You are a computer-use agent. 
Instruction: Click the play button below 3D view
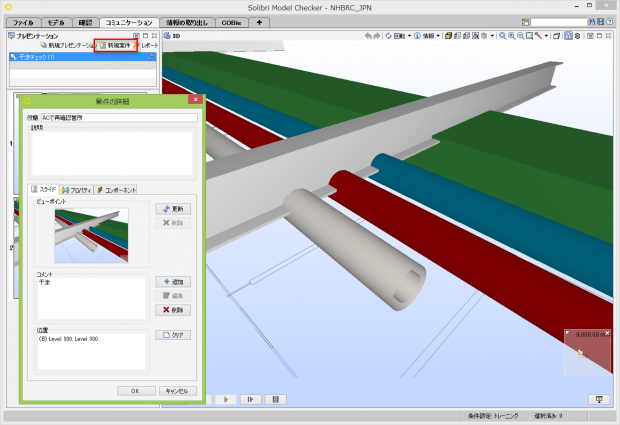[226, 400]
